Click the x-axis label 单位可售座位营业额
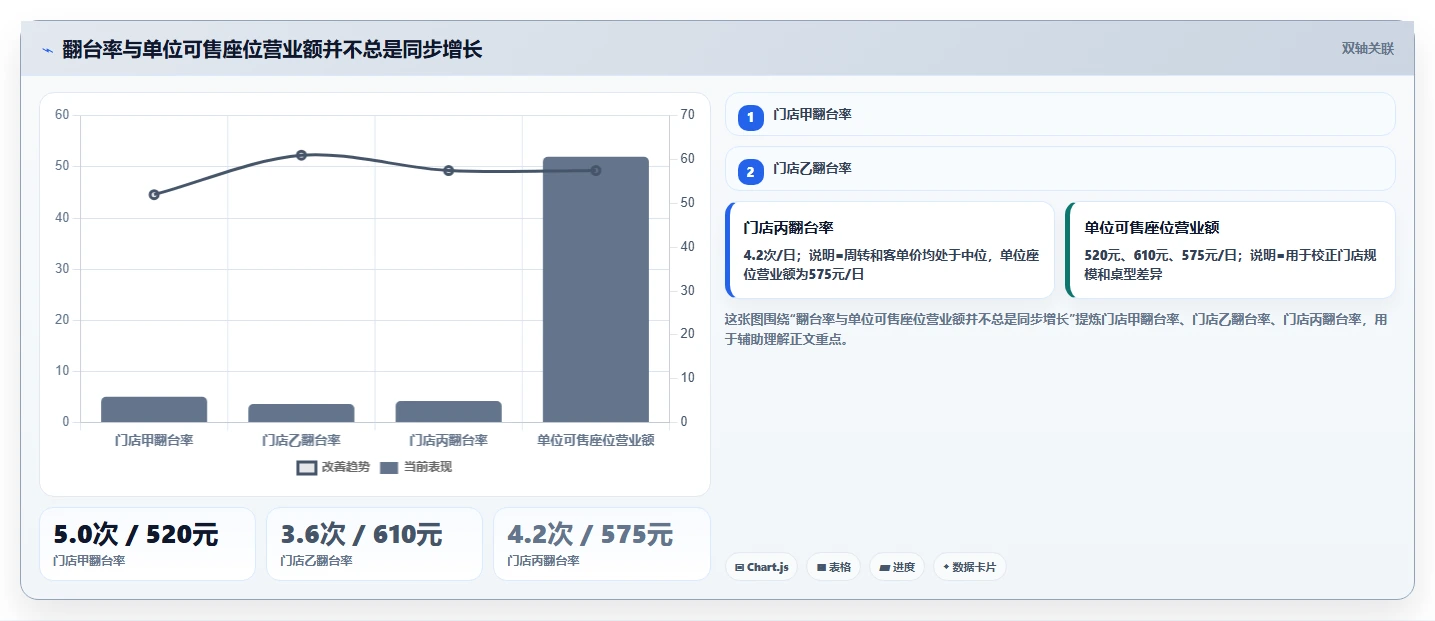This screenshot has height=621, width=1435. (596, 440)
